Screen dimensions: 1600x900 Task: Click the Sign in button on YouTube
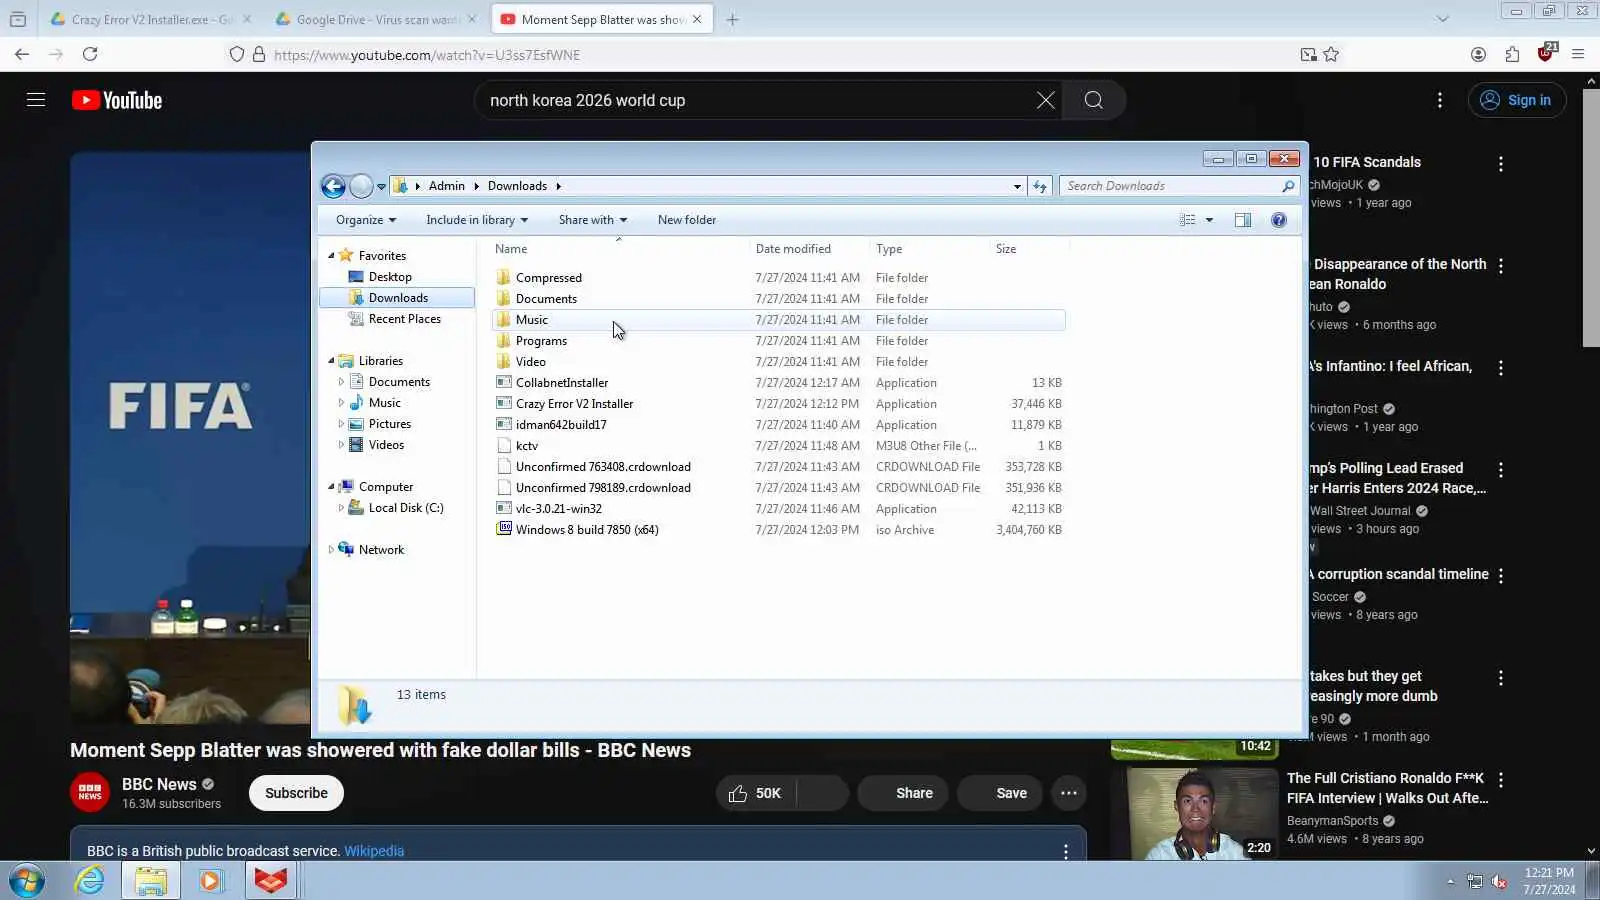click(x=1517, y=100)
